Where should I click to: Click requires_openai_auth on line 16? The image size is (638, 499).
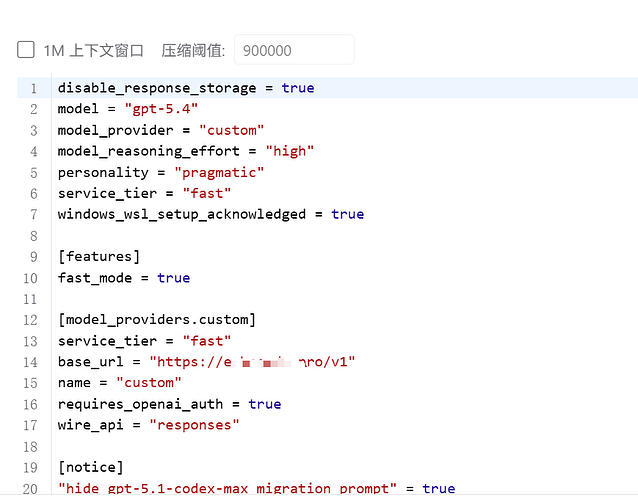[140, 404]
